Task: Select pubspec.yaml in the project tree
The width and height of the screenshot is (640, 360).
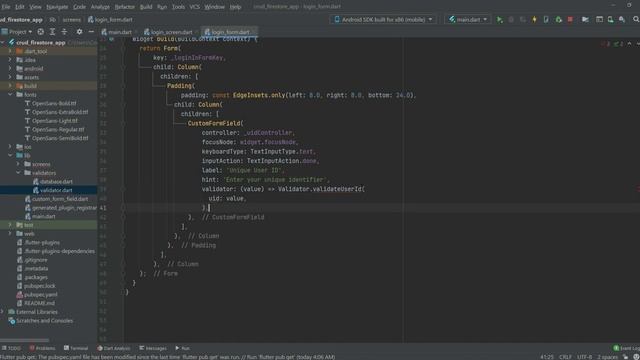Action: tap(37, 294)
